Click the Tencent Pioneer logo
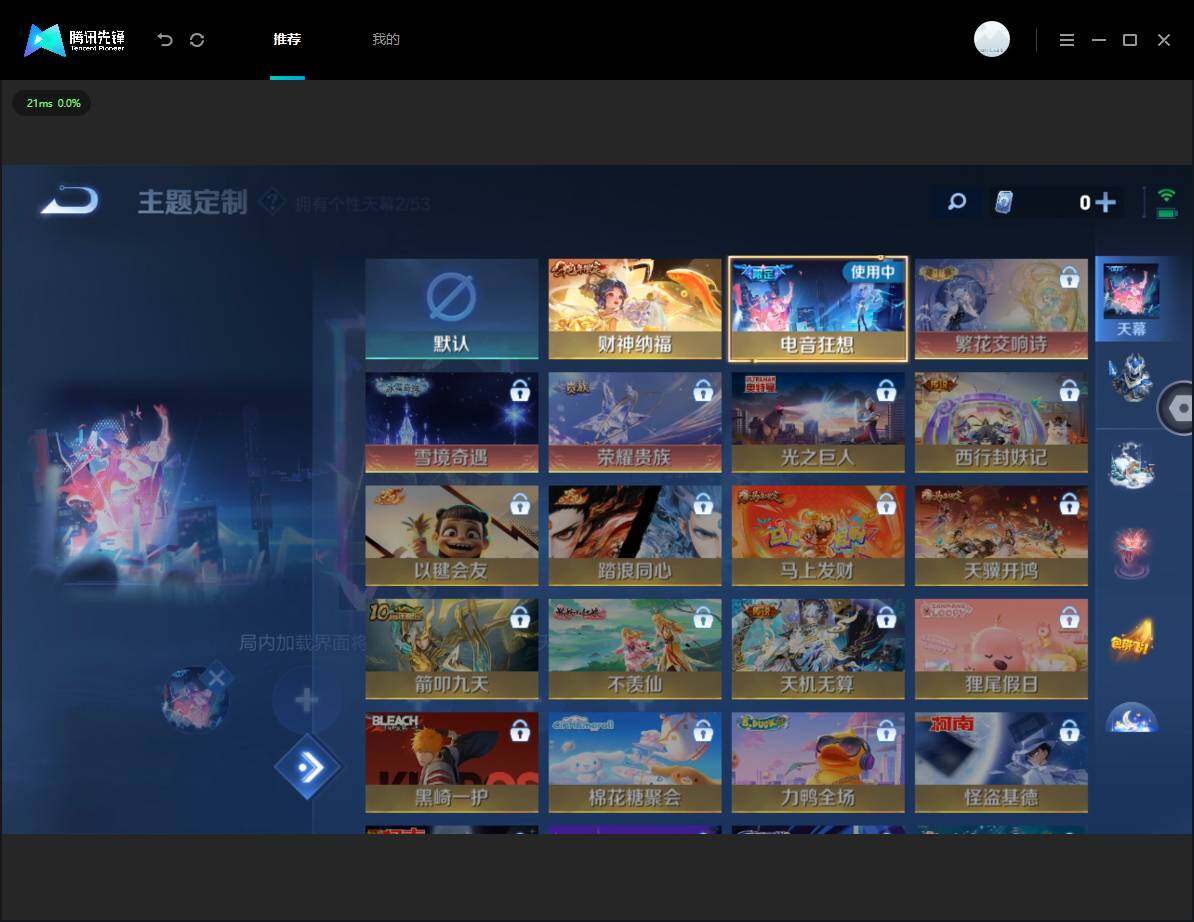Screen dimensions: 1194x922 (x=74, y=40)
